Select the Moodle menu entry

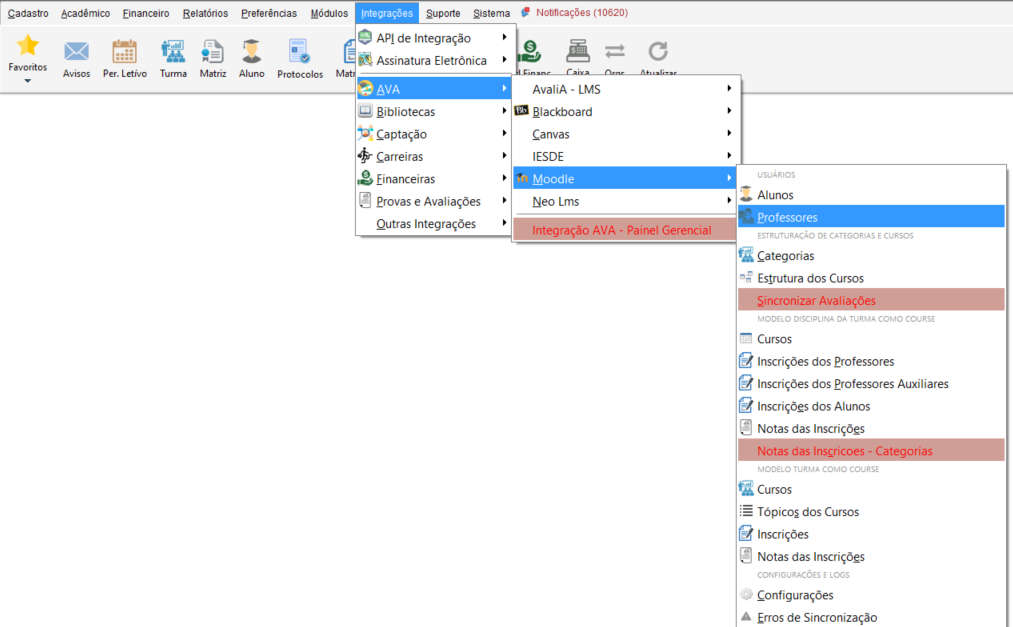click(624, 178)
